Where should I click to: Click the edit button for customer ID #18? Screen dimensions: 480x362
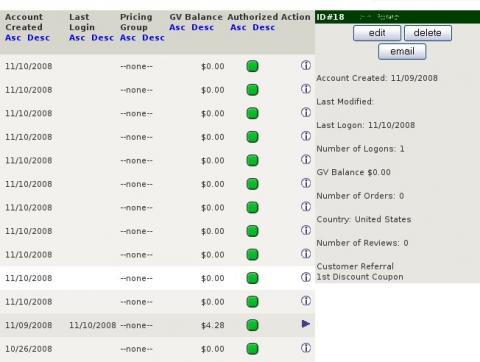pyautogui.click(x=377, y=33)
